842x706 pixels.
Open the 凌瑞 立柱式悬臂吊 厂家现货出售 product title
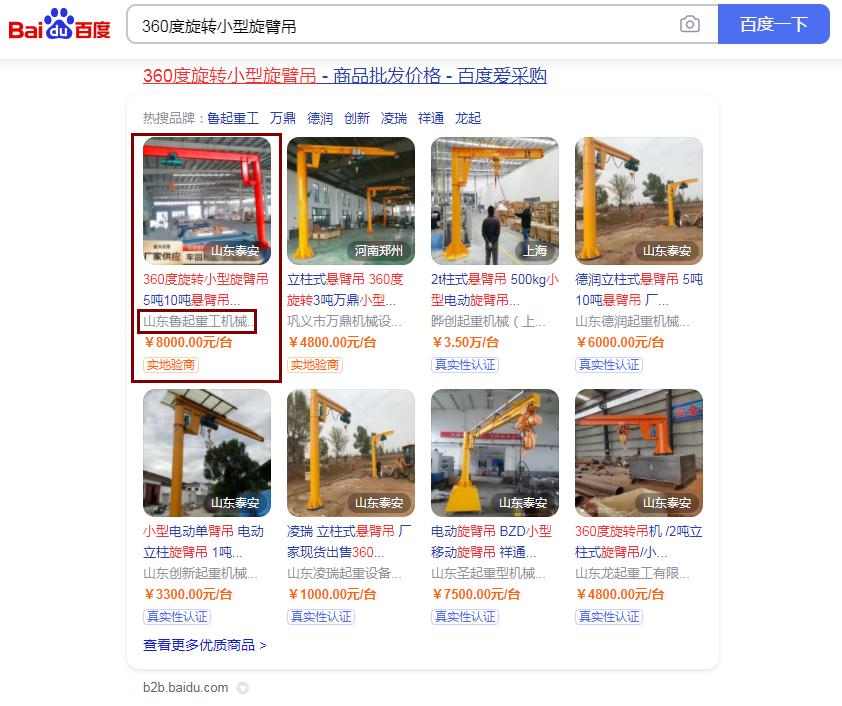(x=350, y=542)
